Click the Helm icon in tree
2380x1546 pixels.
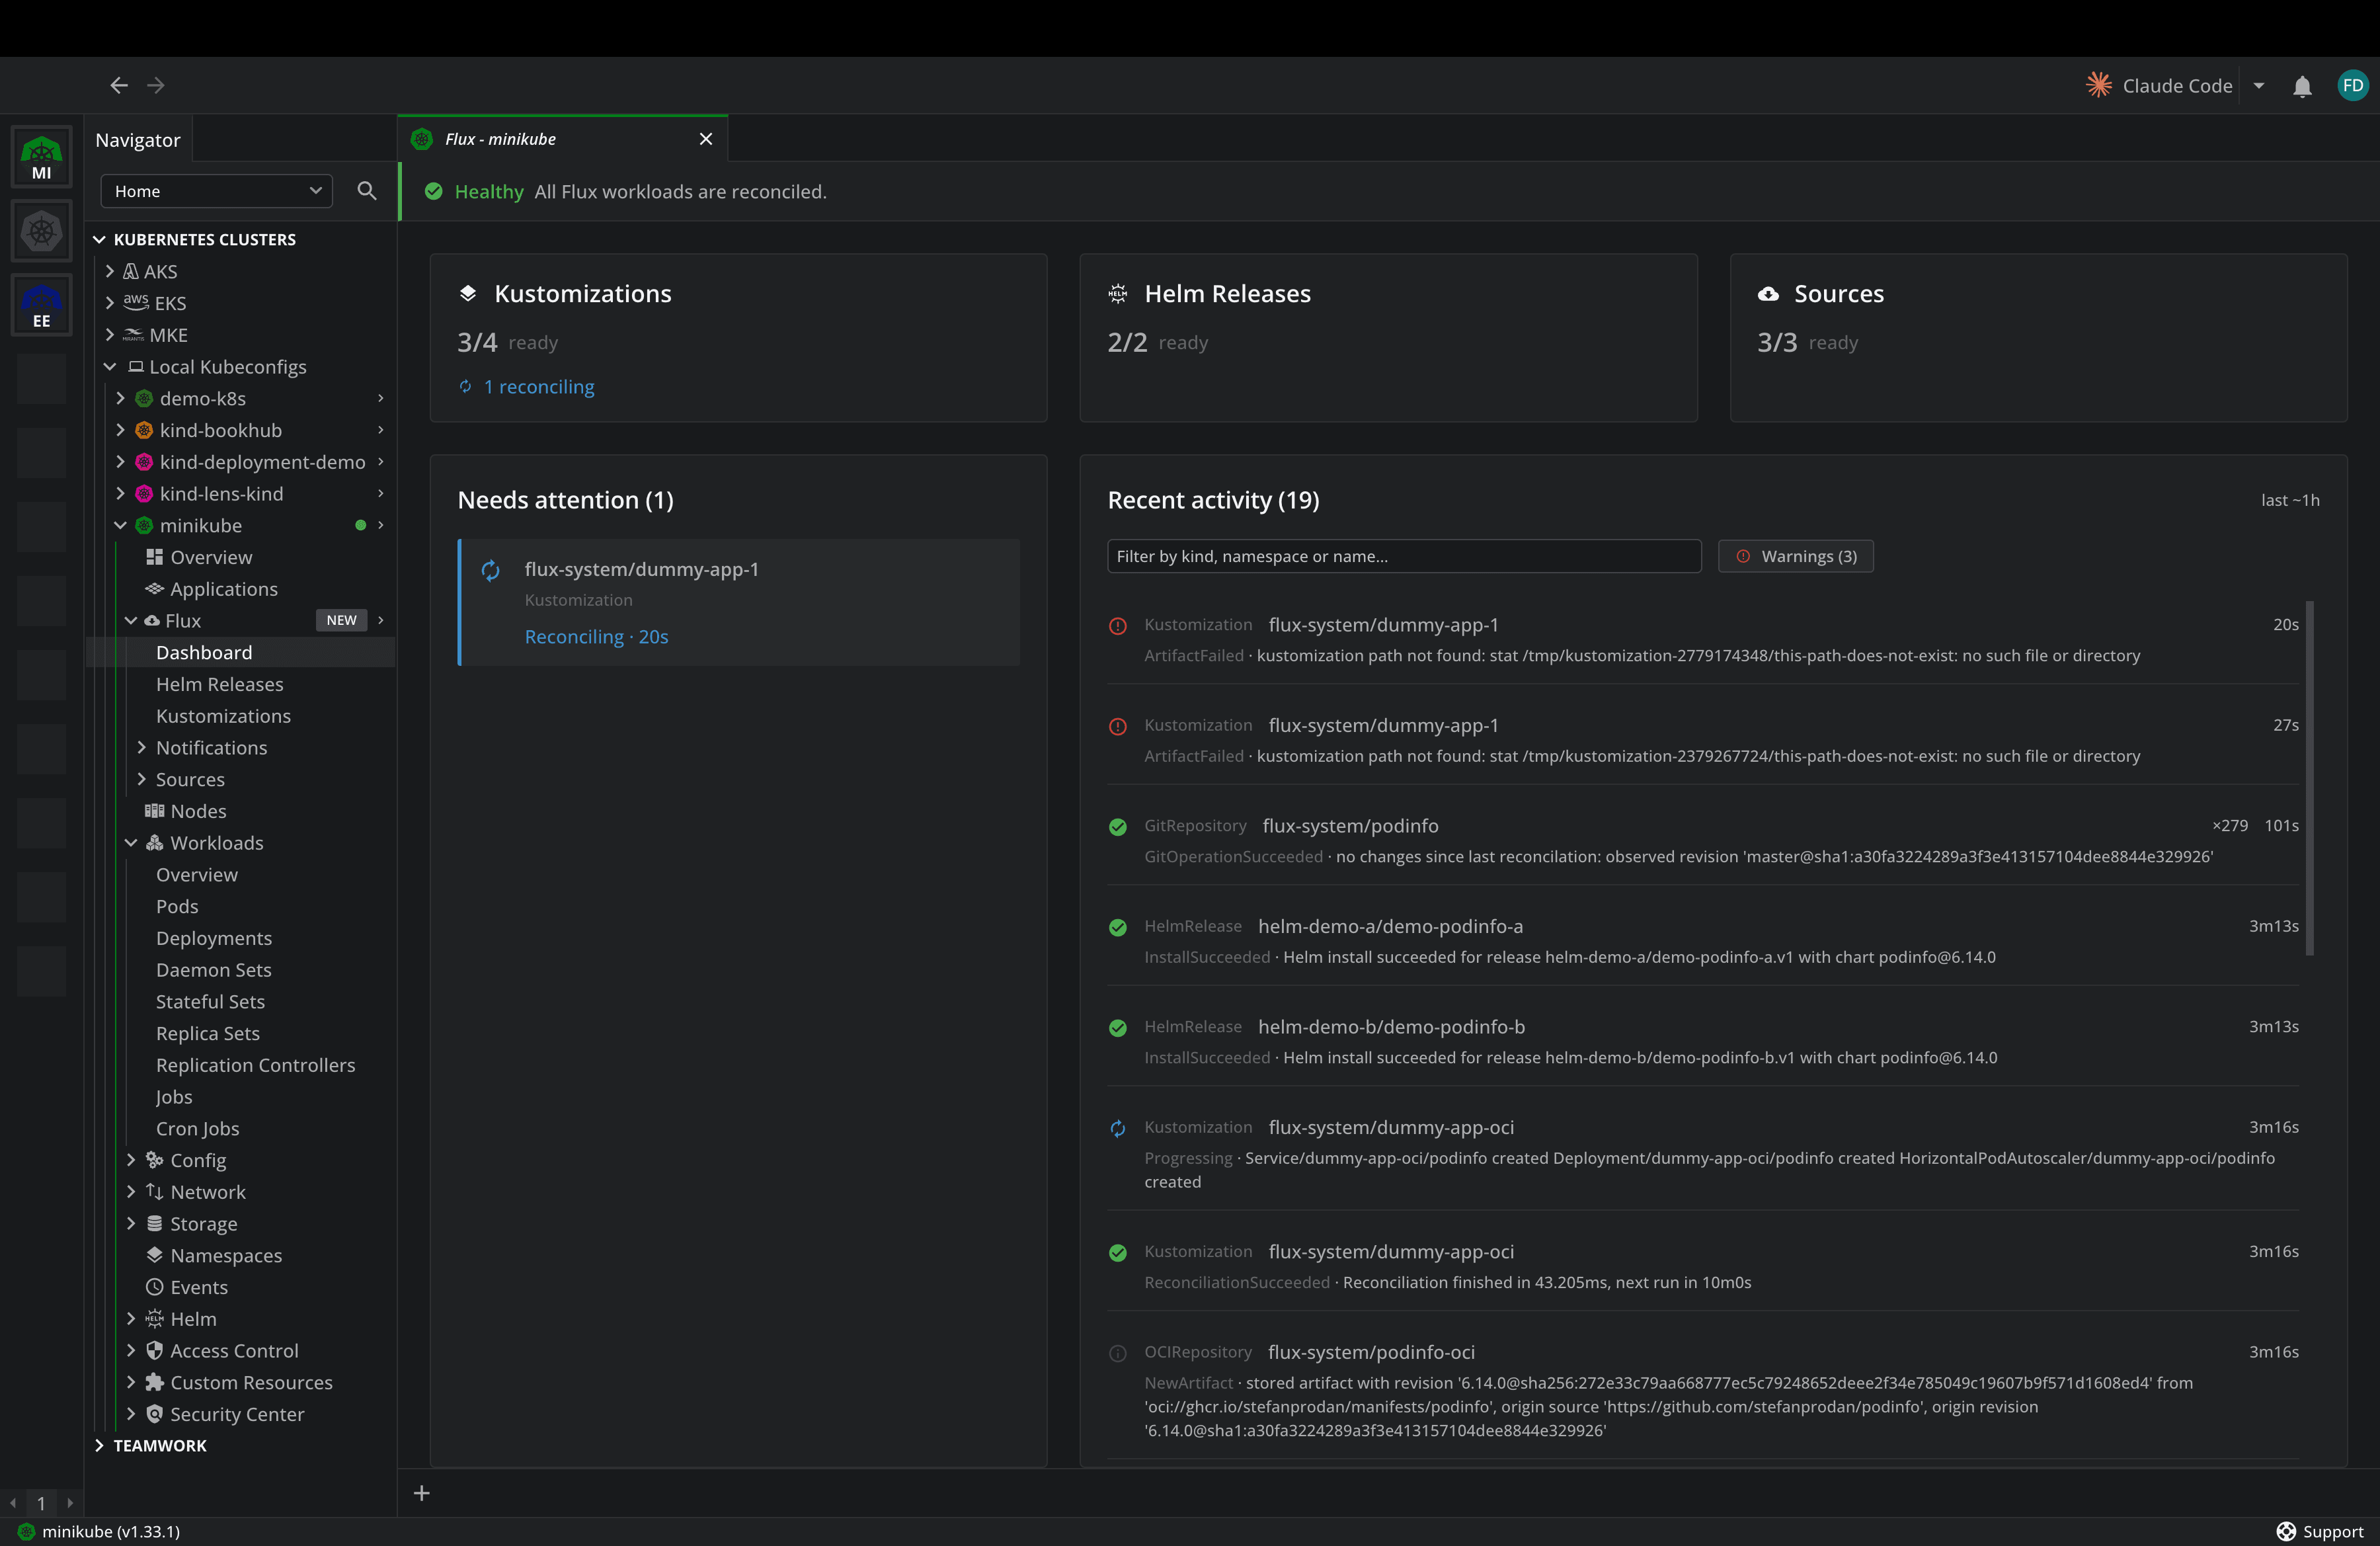154,1319
